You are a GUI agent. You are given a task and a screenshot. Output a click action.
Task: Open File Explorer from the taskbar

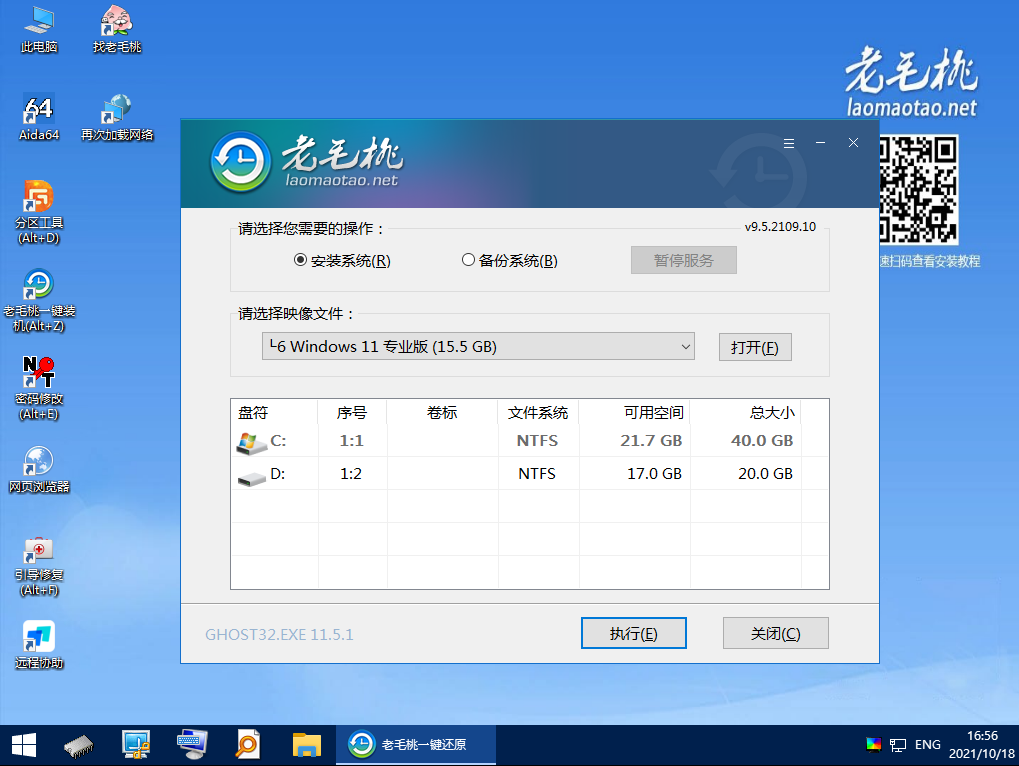tap(306, 745)
